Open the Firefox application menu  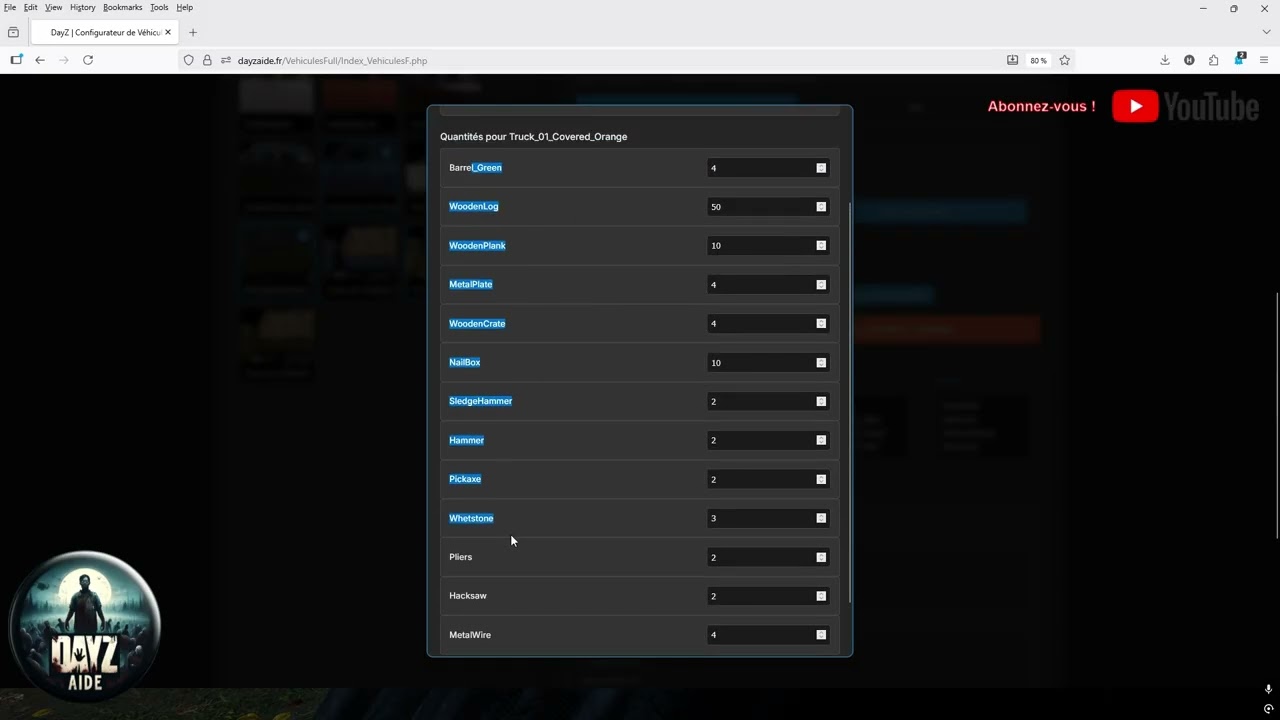(x=1264, y=60)
